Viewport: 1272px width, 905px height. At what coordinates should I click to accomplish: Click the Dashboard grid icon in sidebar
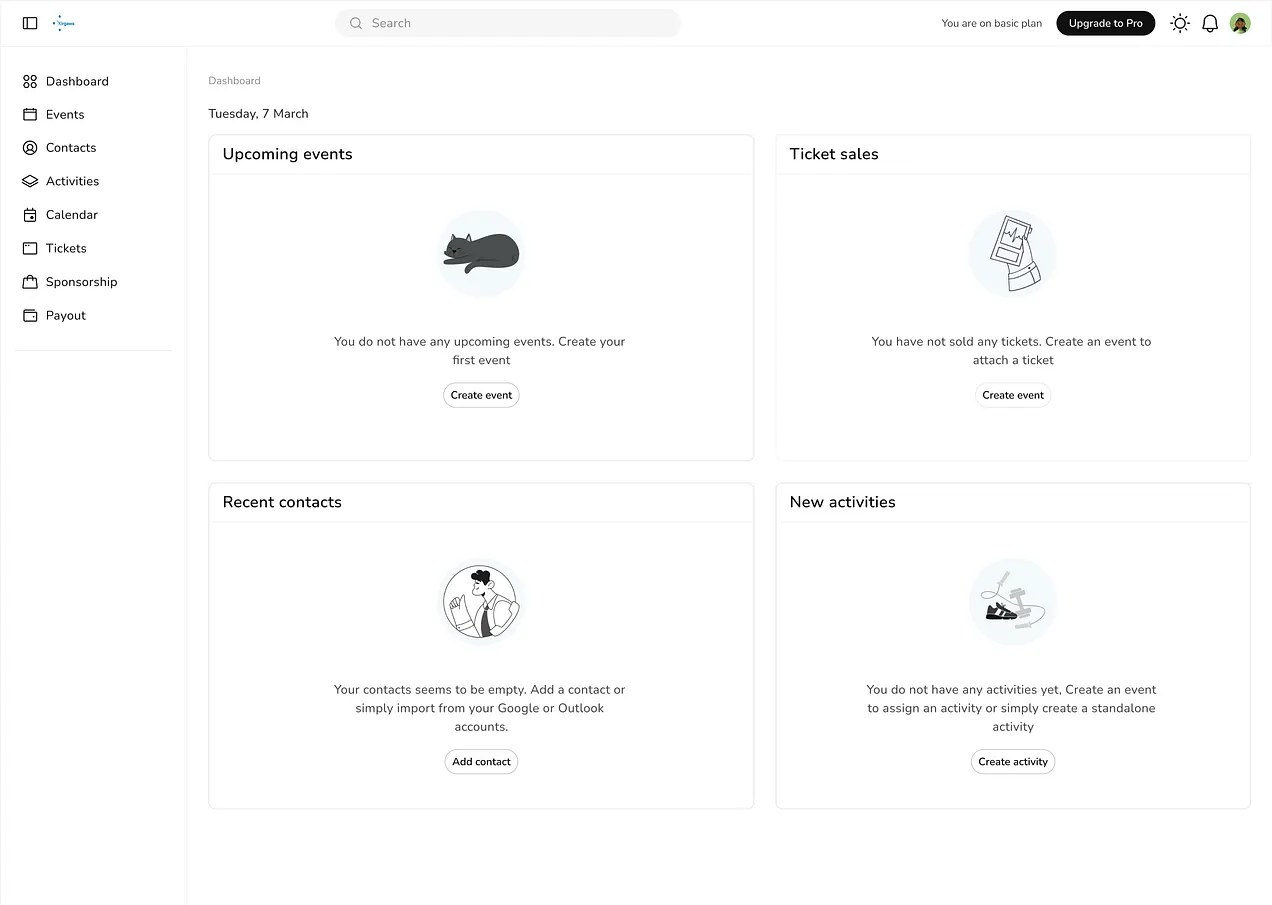(x=30, y=81)
